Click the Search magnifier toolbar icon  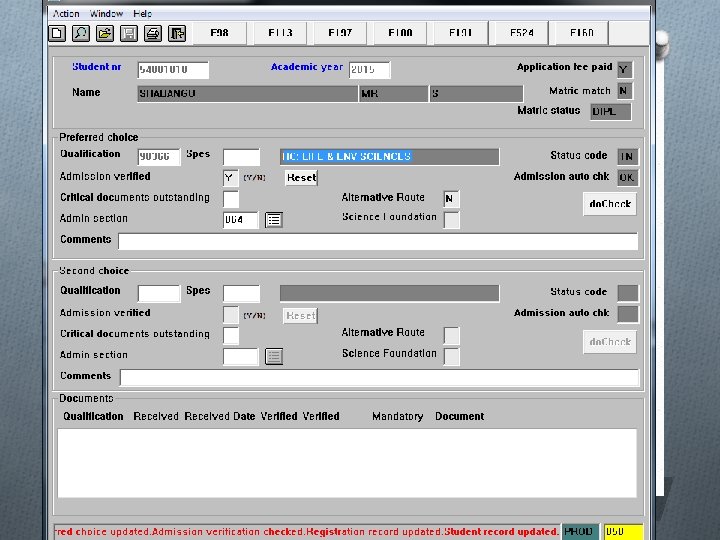click(x=81, y=34)
